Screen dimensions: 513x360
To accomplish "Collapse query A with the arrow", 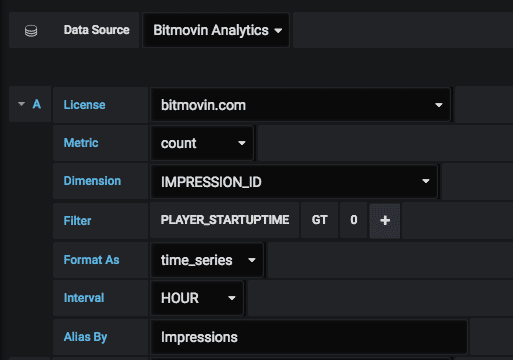I will [21, 104].
